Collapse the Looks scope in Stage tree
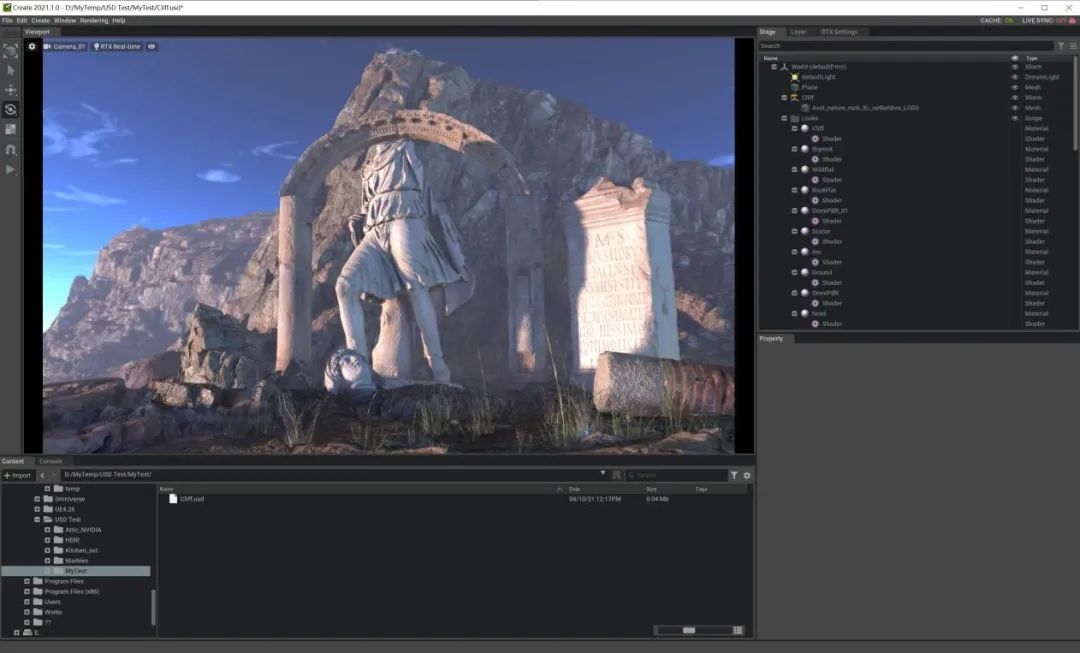1080x653 pixels. pyautogui.click(x=785, y=118)
